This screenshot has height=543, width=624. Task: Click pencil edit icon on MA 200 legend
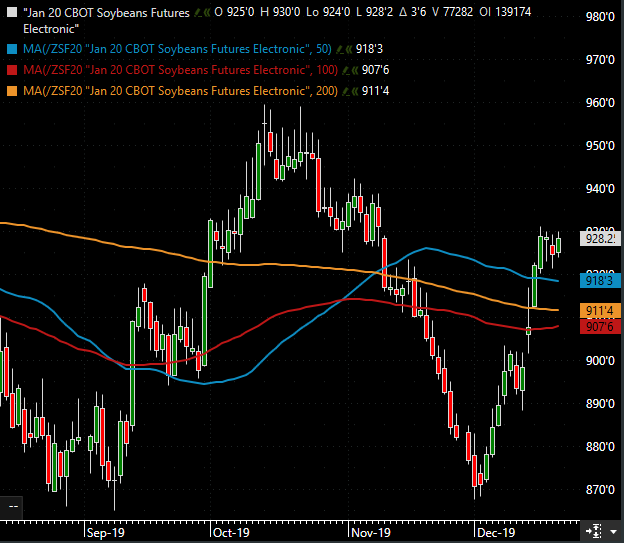click(346, 92)
